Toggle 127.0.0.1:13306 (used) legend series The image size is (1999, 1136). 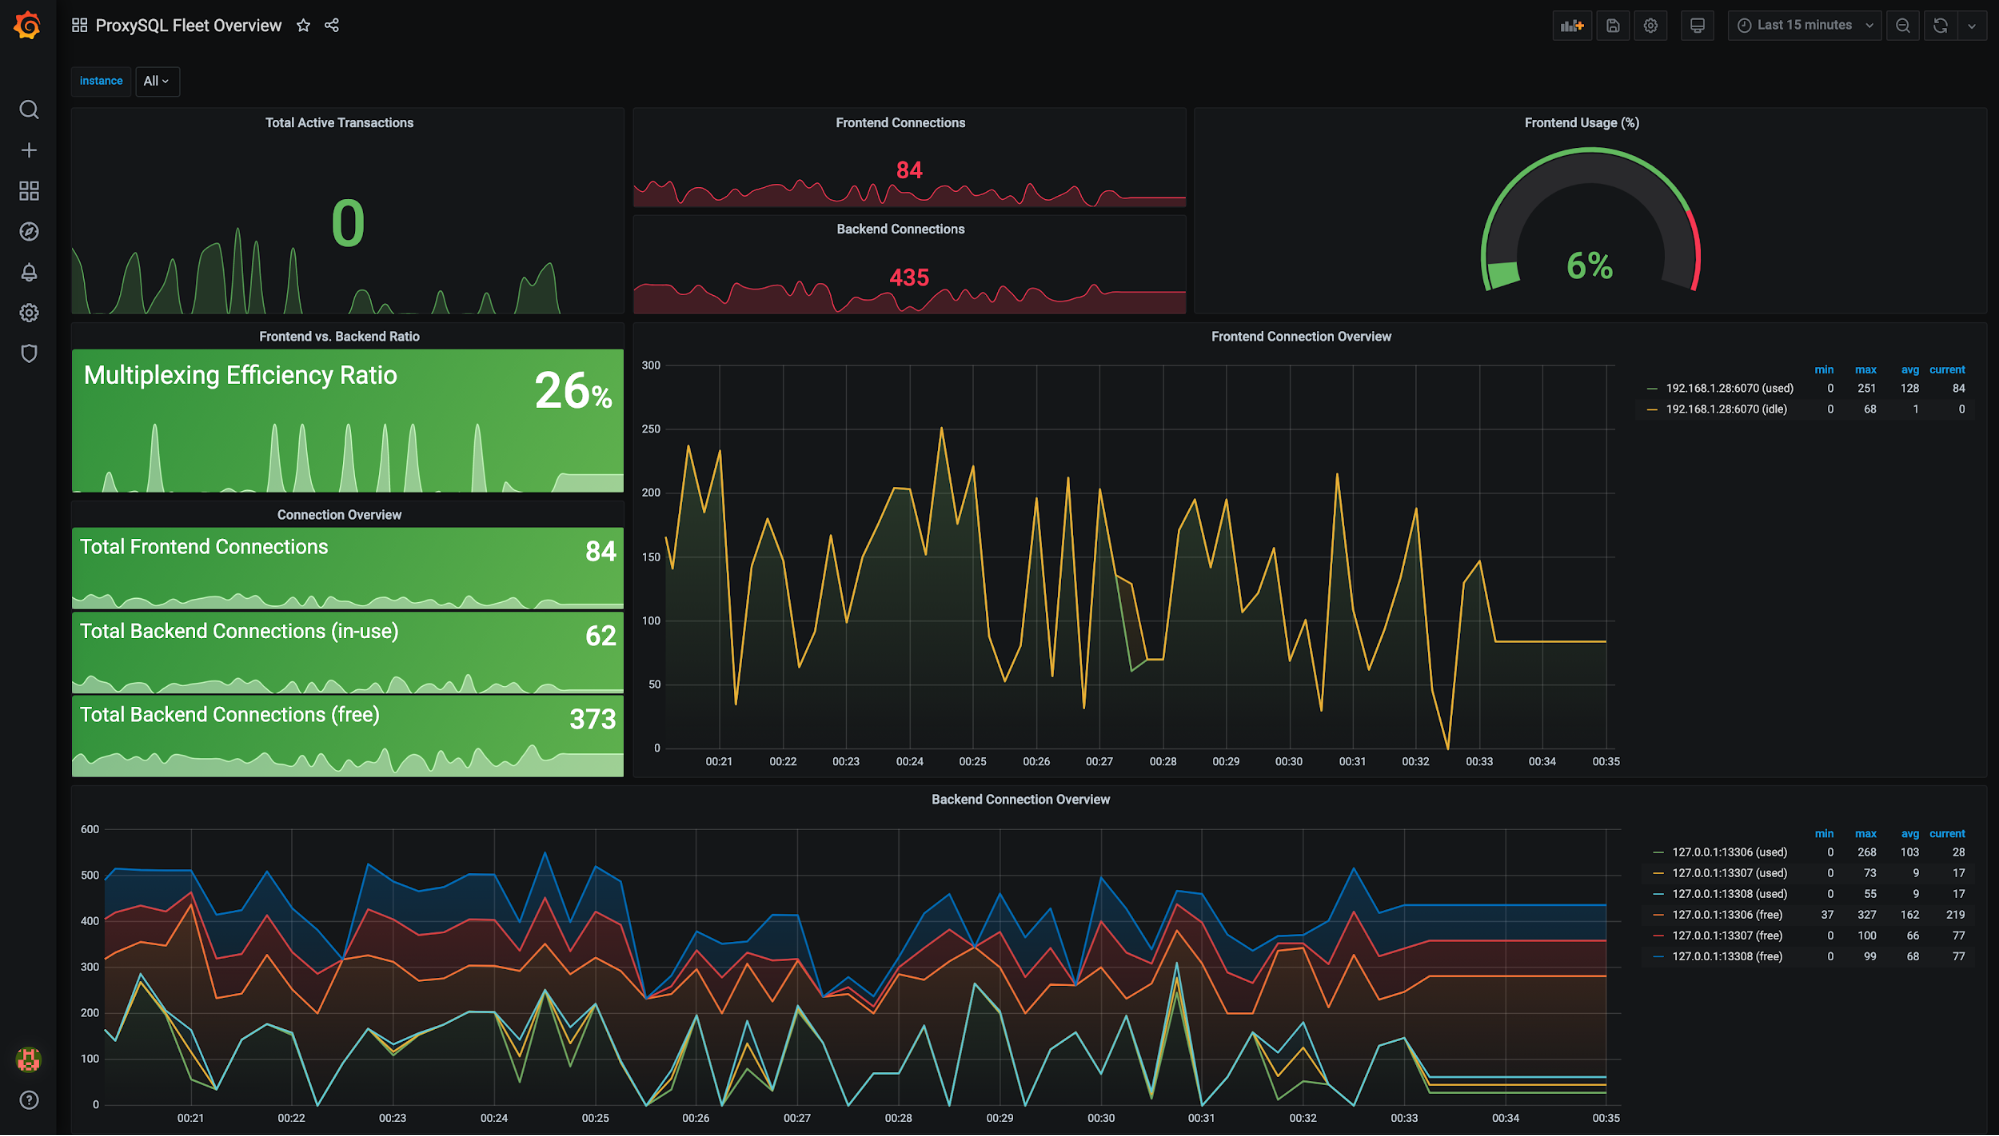click(1729, 853)
